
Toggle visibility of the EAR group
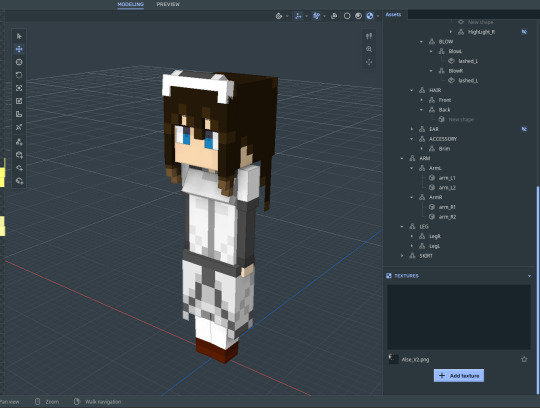524,129
